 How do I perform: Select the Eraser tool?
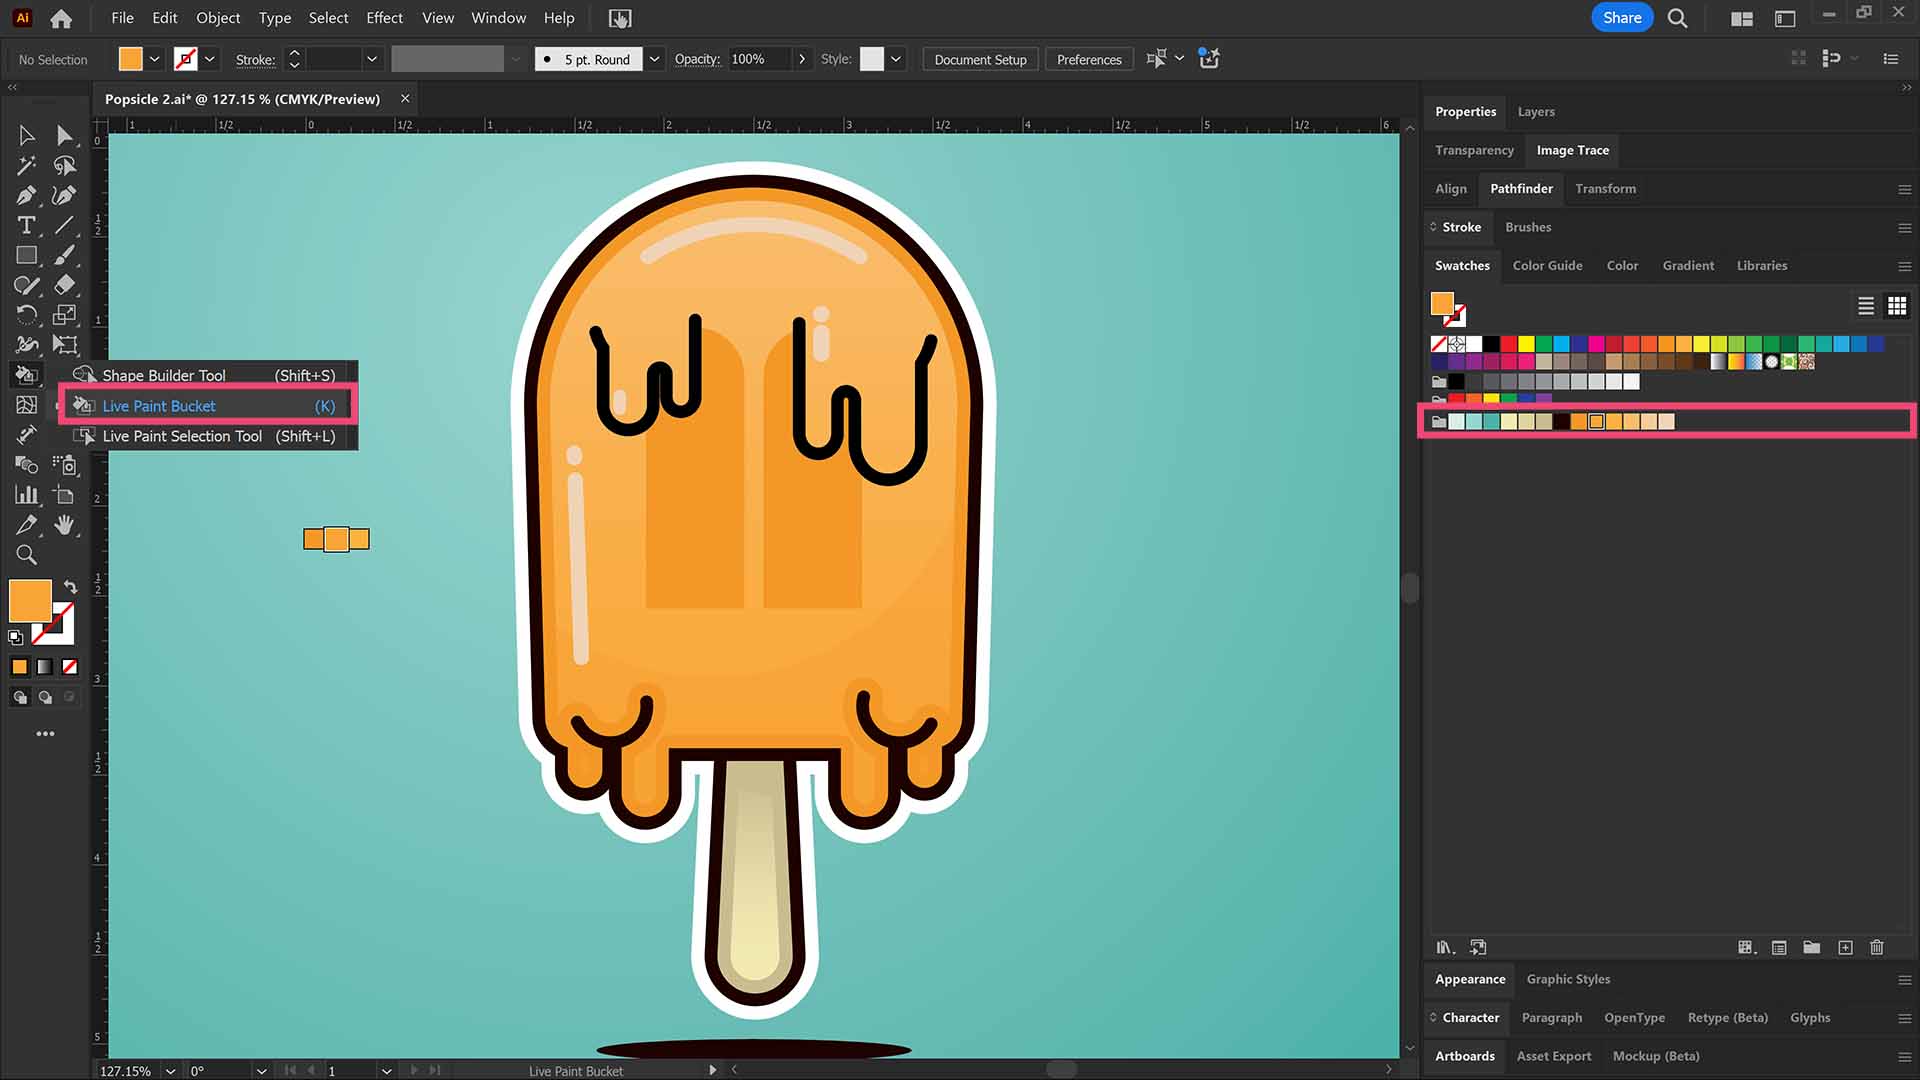click(65, 285)
